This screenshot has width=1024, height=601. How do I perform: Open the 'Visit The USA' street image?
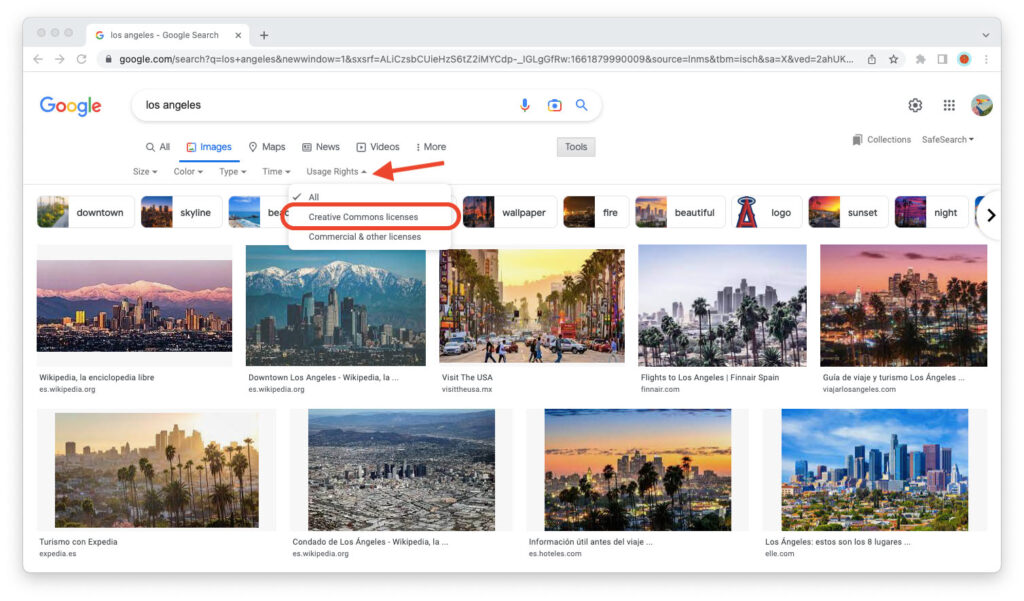coord(532,306)
